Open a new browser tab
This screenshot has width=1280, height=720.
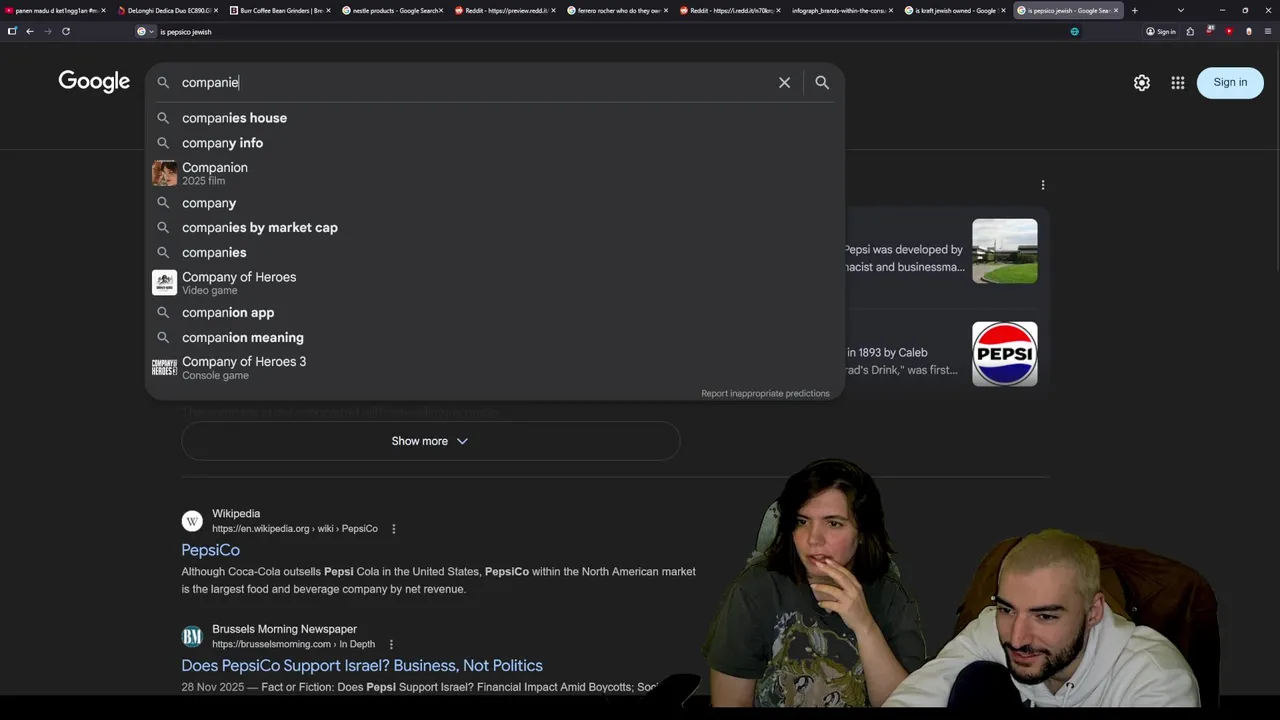coord(1134,10)
